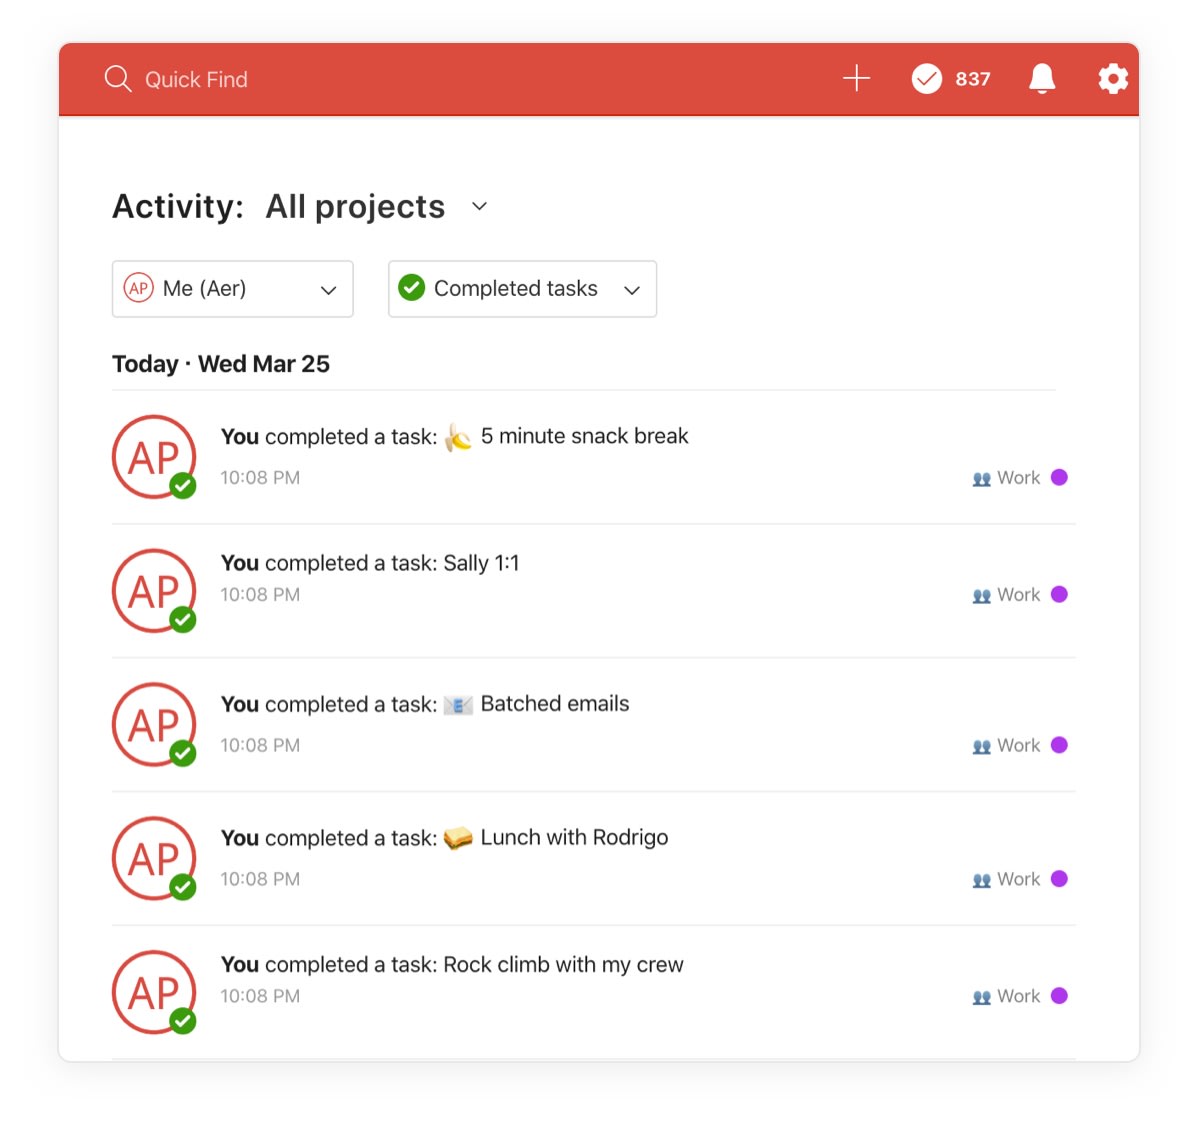The width and height of the screenshot is (1198, 1130).
Task: Click the AP avatar on the snack break entry
Action: point(155,457)
